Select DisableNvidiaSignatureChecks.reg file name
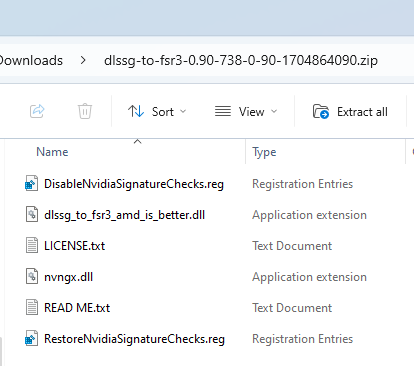This screenshot has width=414, height=366. [134, 184]
